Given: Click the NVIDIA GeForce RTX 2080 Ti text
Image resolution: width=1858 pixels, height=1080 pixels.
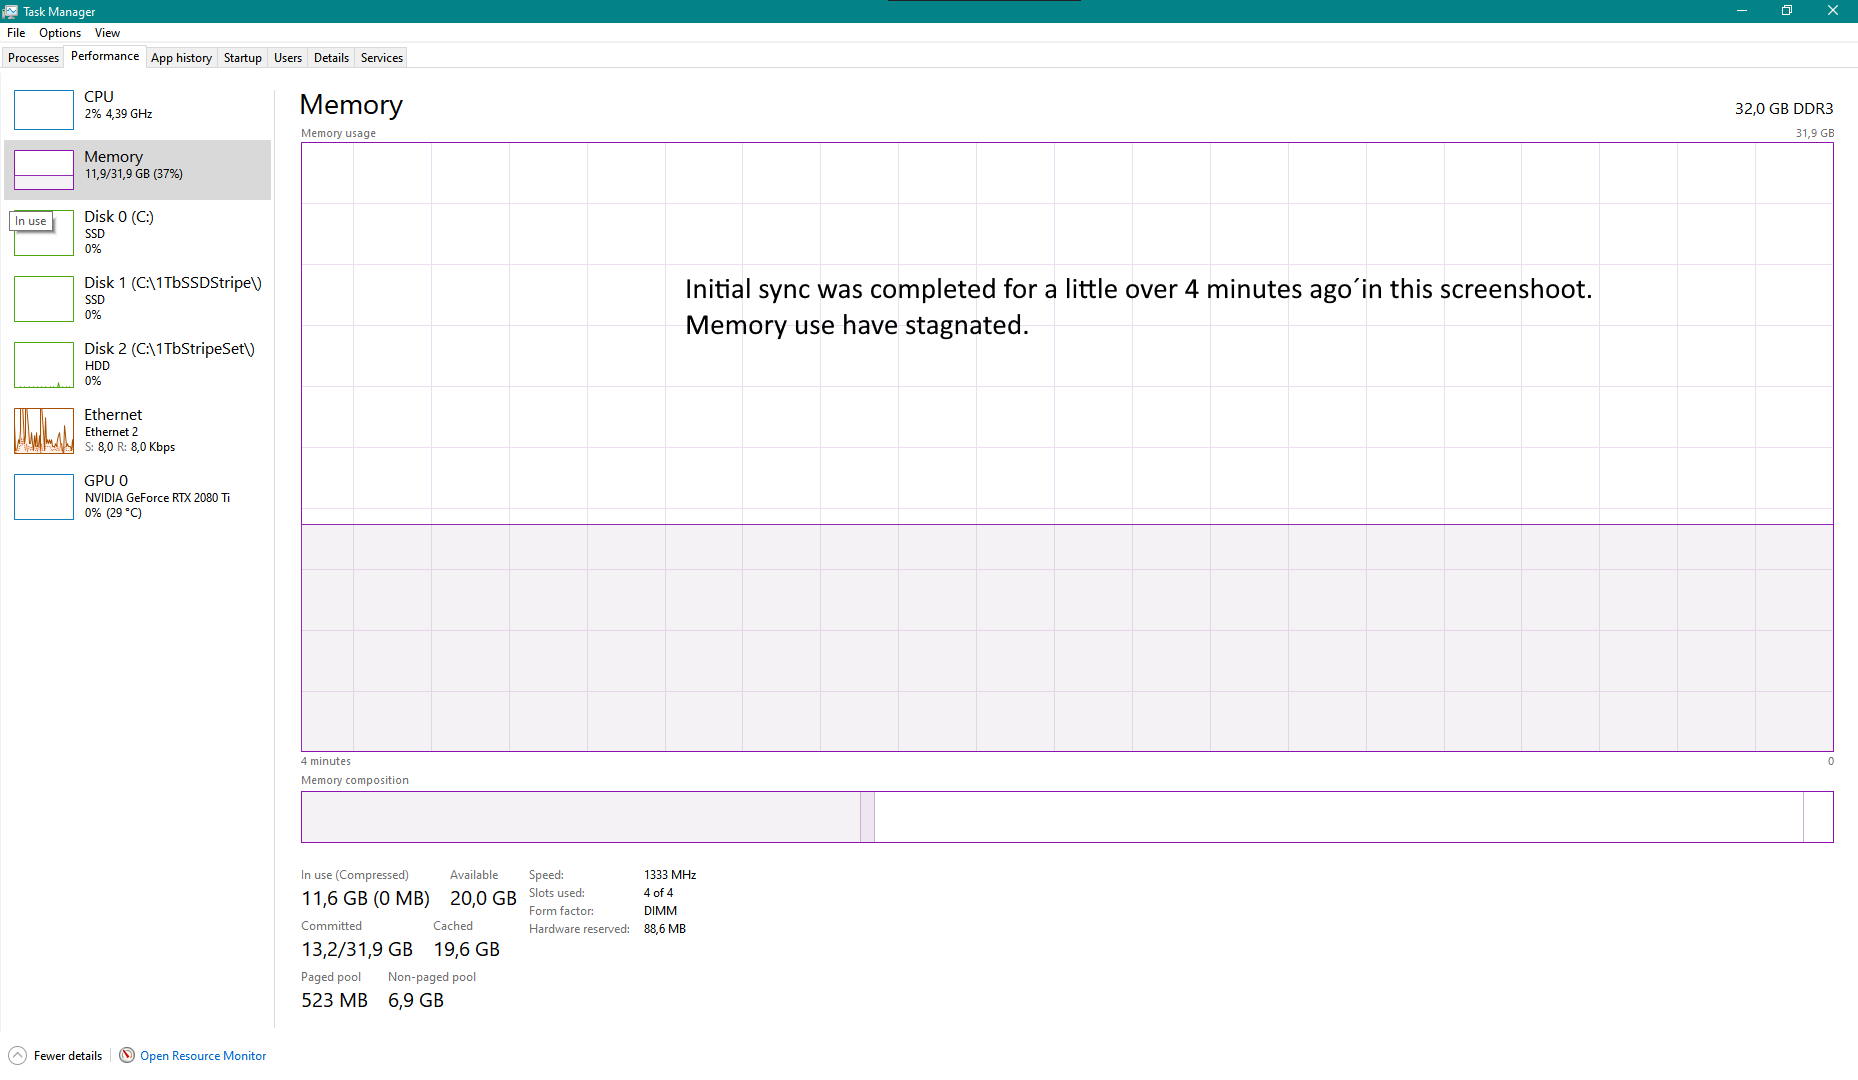Looking at the screenshot, I should tap(157, 498).
